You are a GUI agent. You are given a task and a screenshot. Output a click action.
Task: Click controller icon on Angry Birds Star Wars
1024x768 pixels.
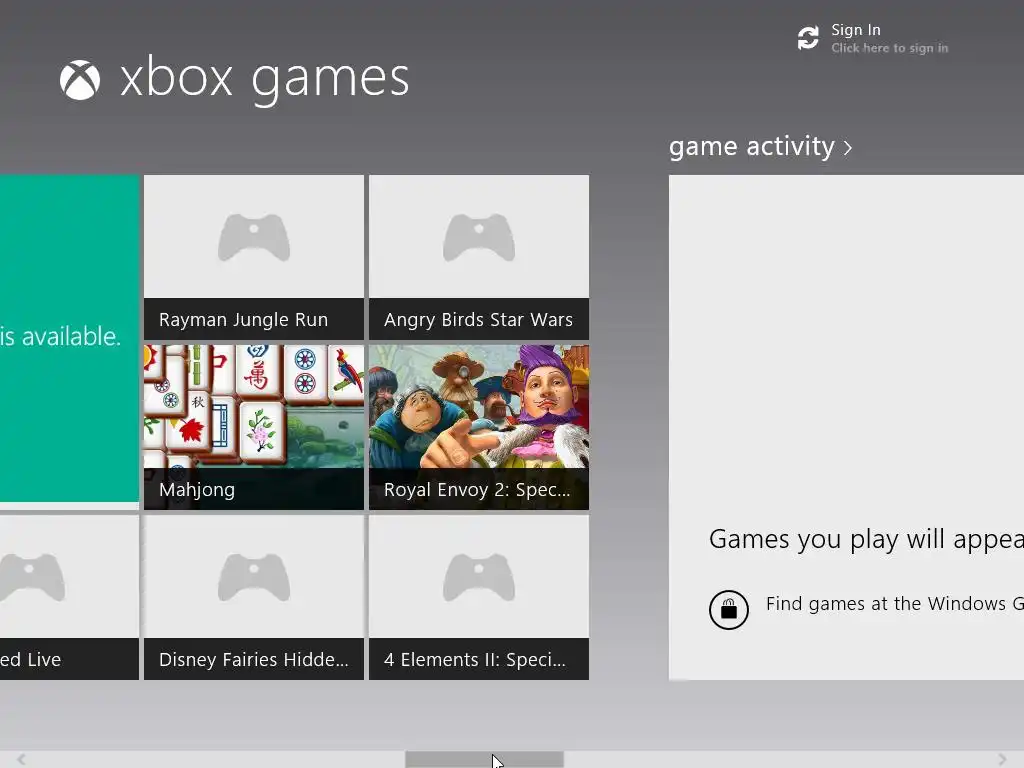click(479, 237)
